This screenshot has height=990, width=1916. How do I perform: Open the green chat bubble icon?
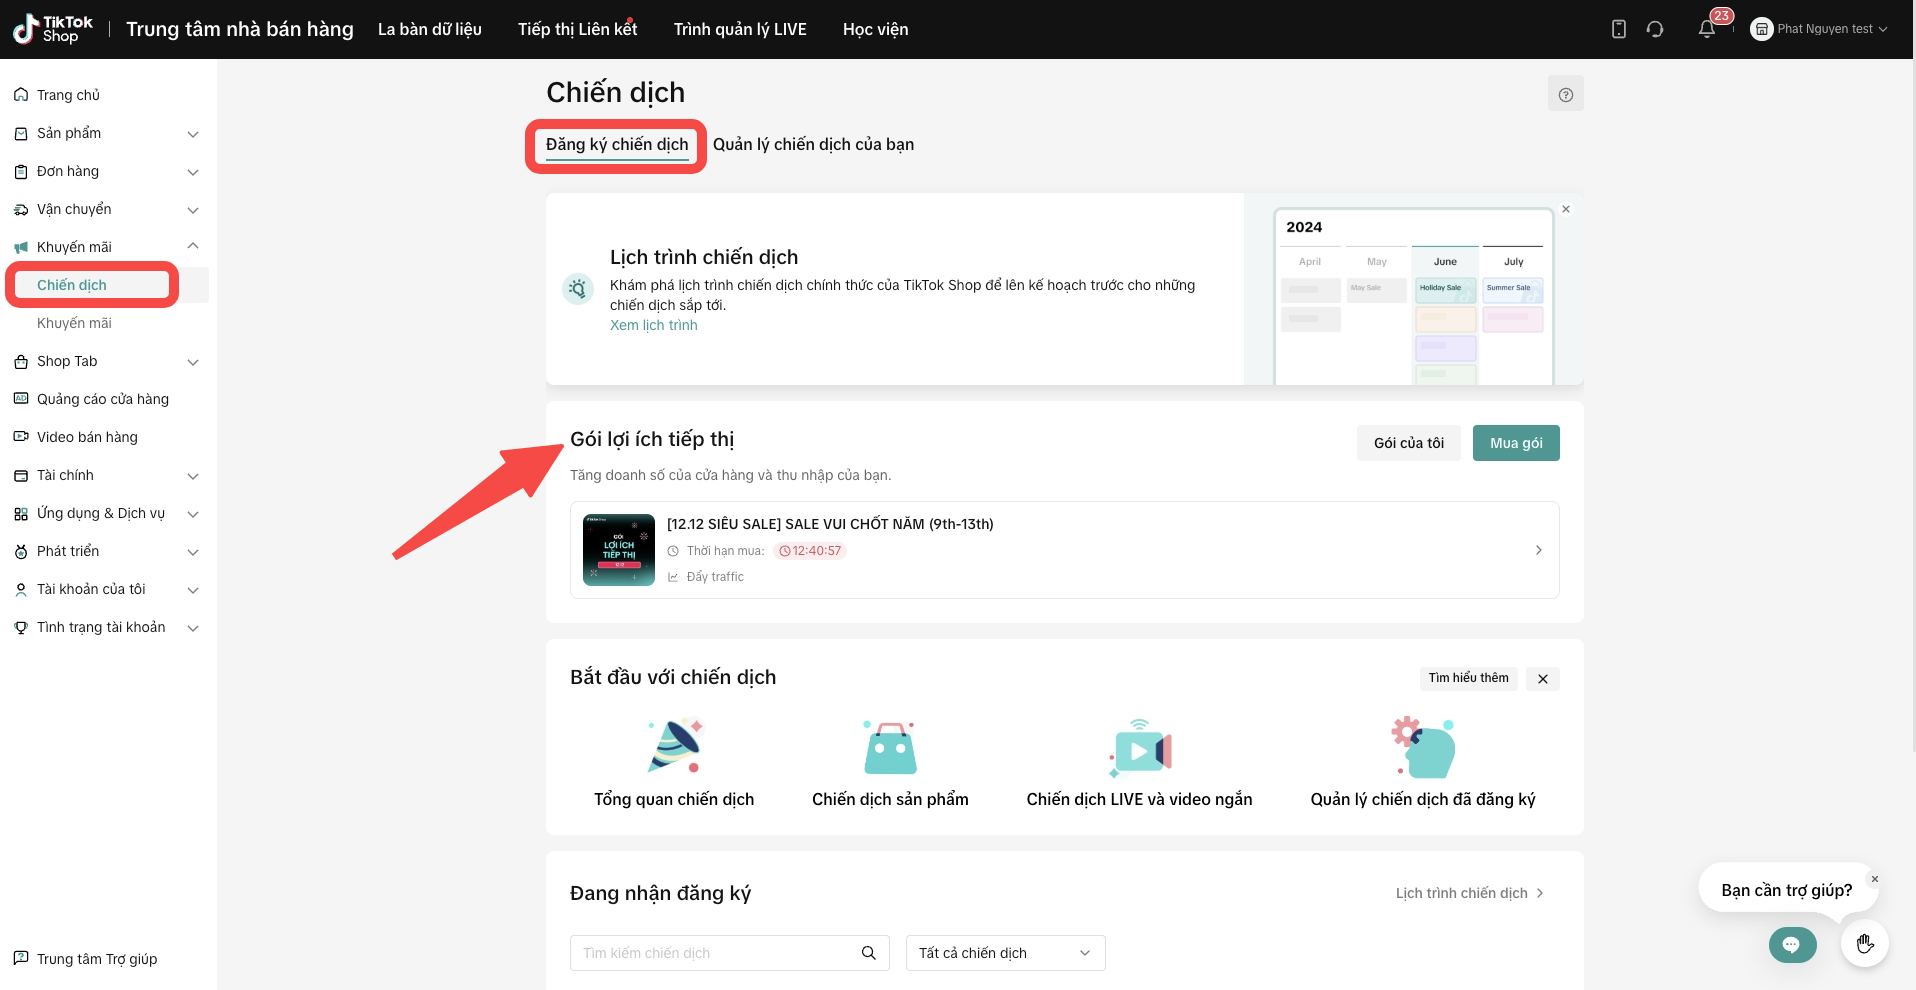(1792, 944)
